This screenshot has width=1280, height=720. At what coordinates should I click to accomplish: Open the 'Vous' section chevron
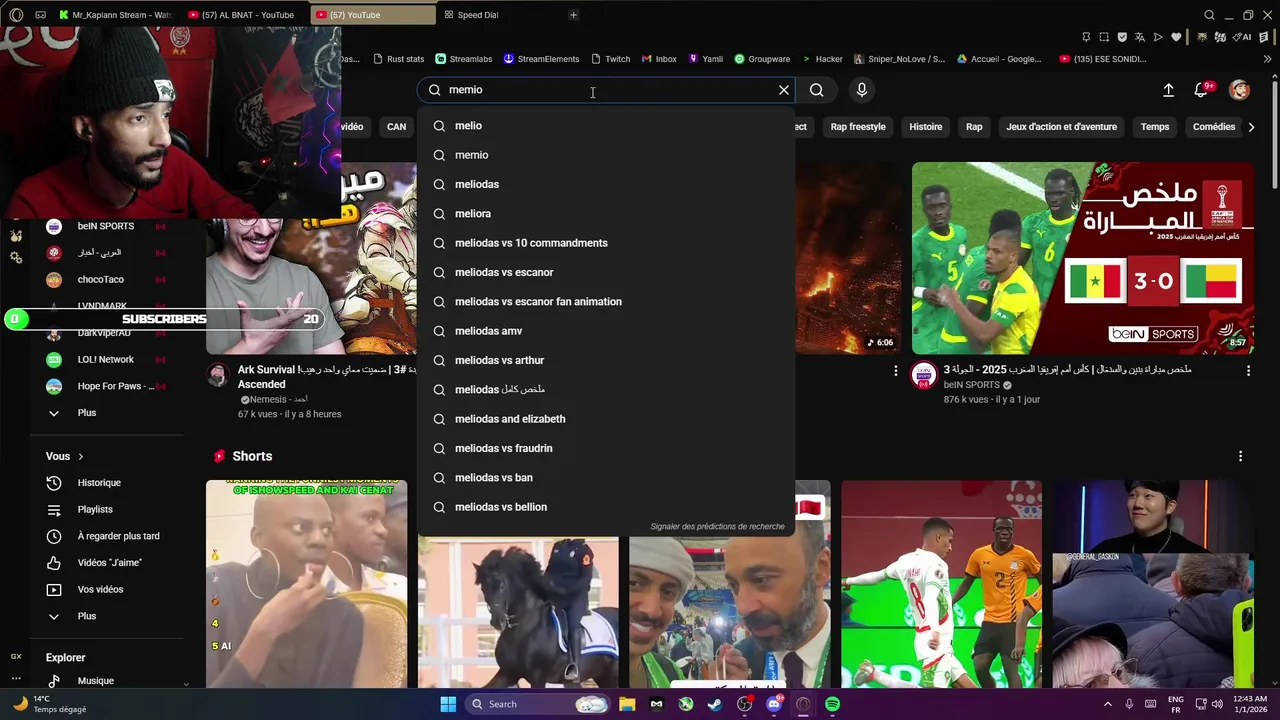[81, 457]
